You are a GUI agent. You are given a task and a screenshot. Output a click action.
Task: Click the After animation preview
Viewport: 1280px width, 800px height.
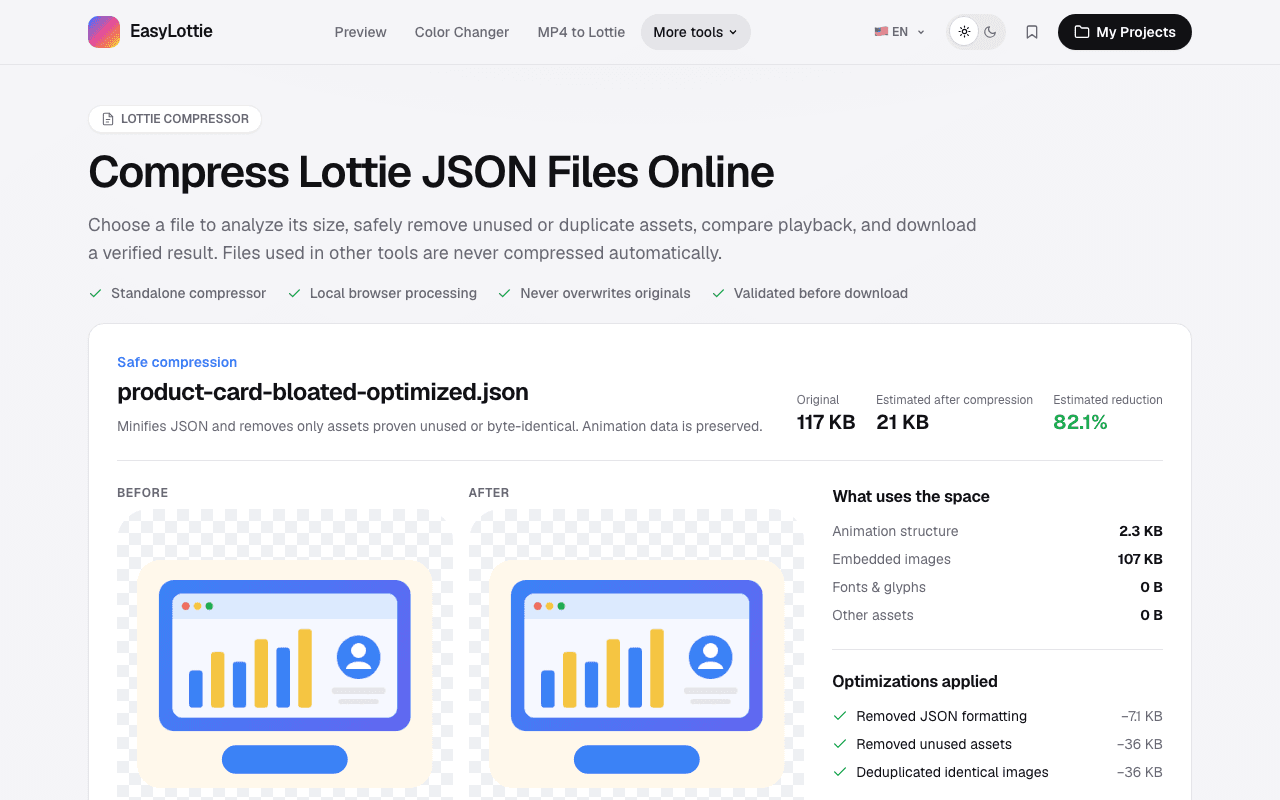click(x=636, y=655)
